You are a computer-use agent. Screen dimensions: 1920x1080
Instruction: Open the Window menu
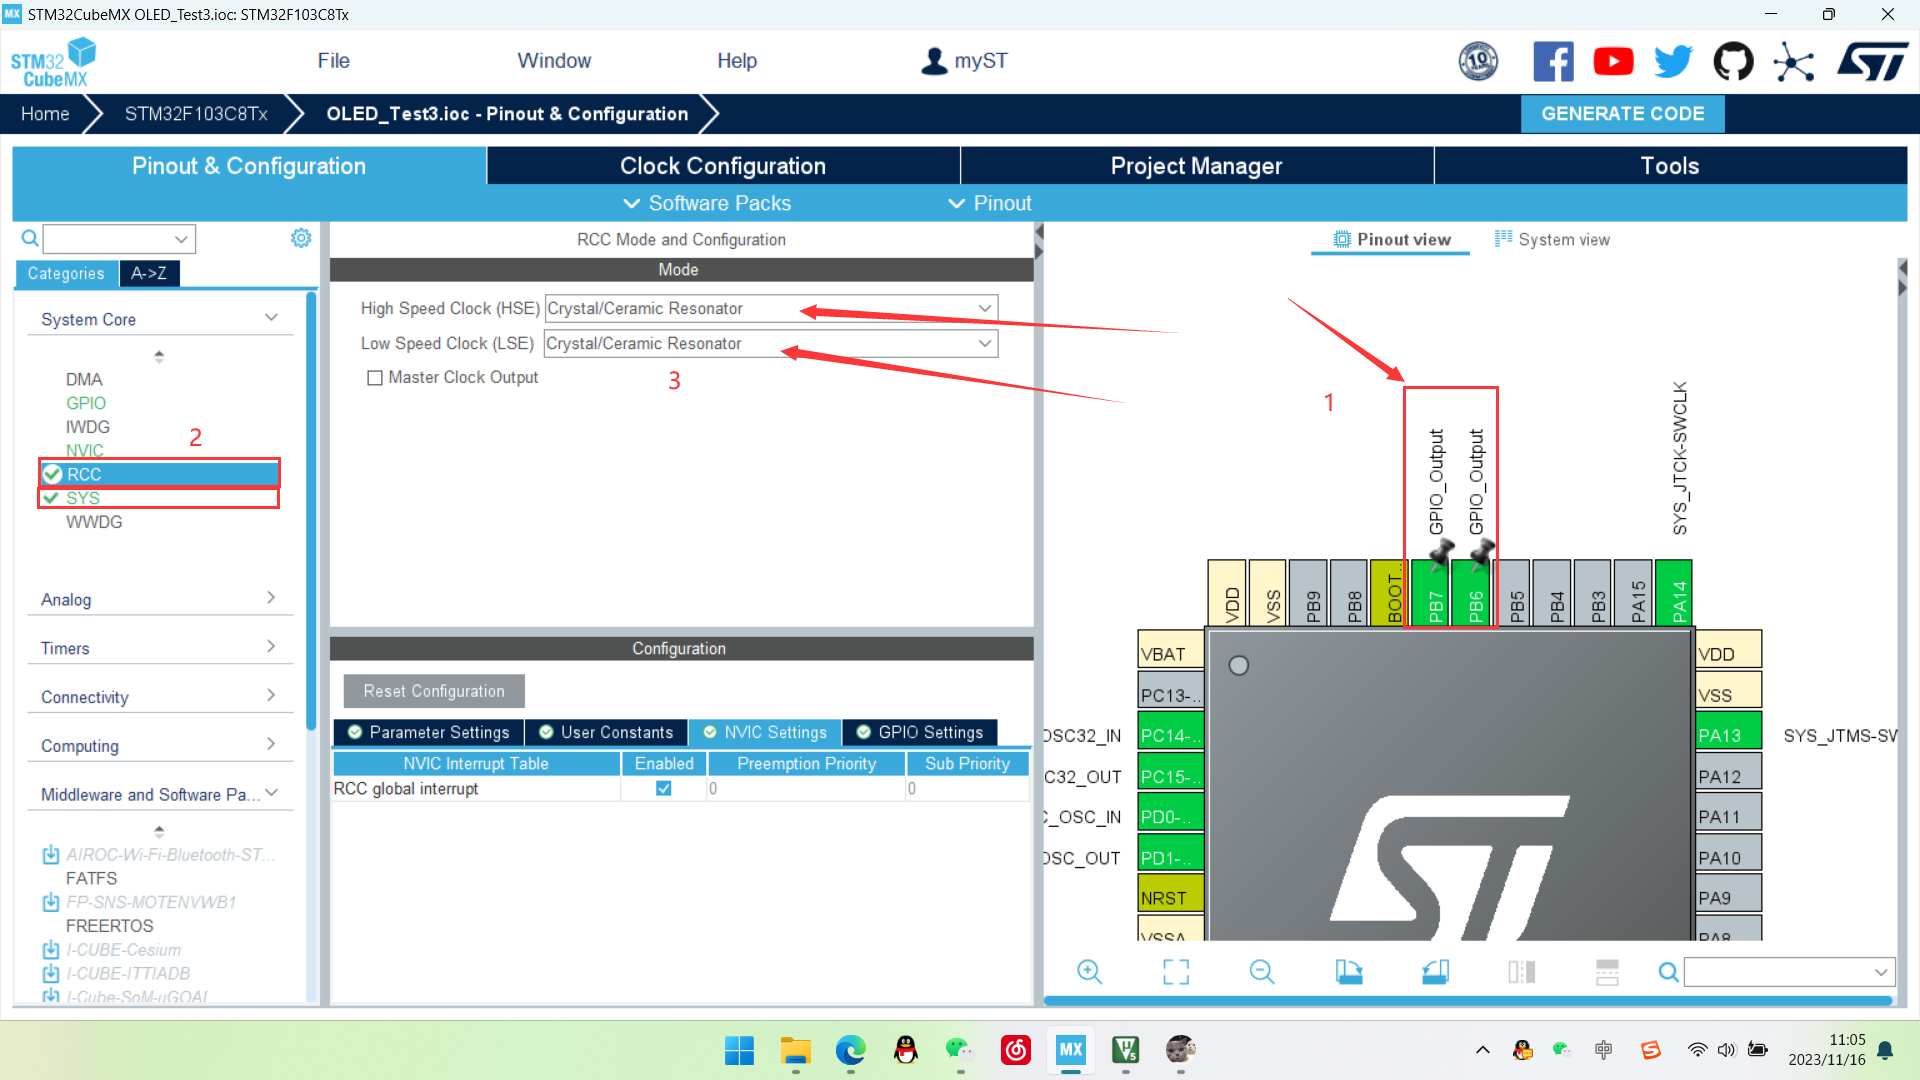click(554, 61)
